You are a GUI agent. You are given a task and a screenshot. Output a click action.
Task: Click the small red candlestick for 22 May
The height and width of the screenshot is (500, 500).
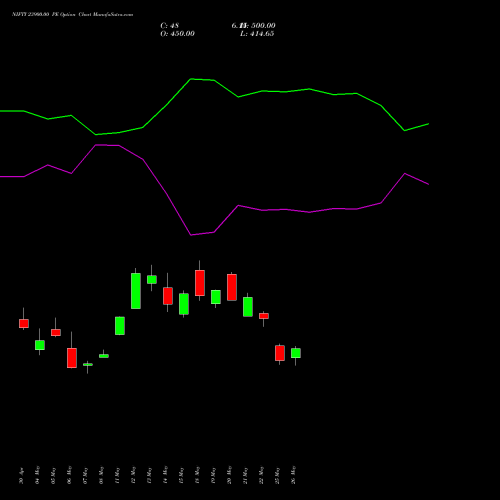pyautogui.click(x=264, y=316)
